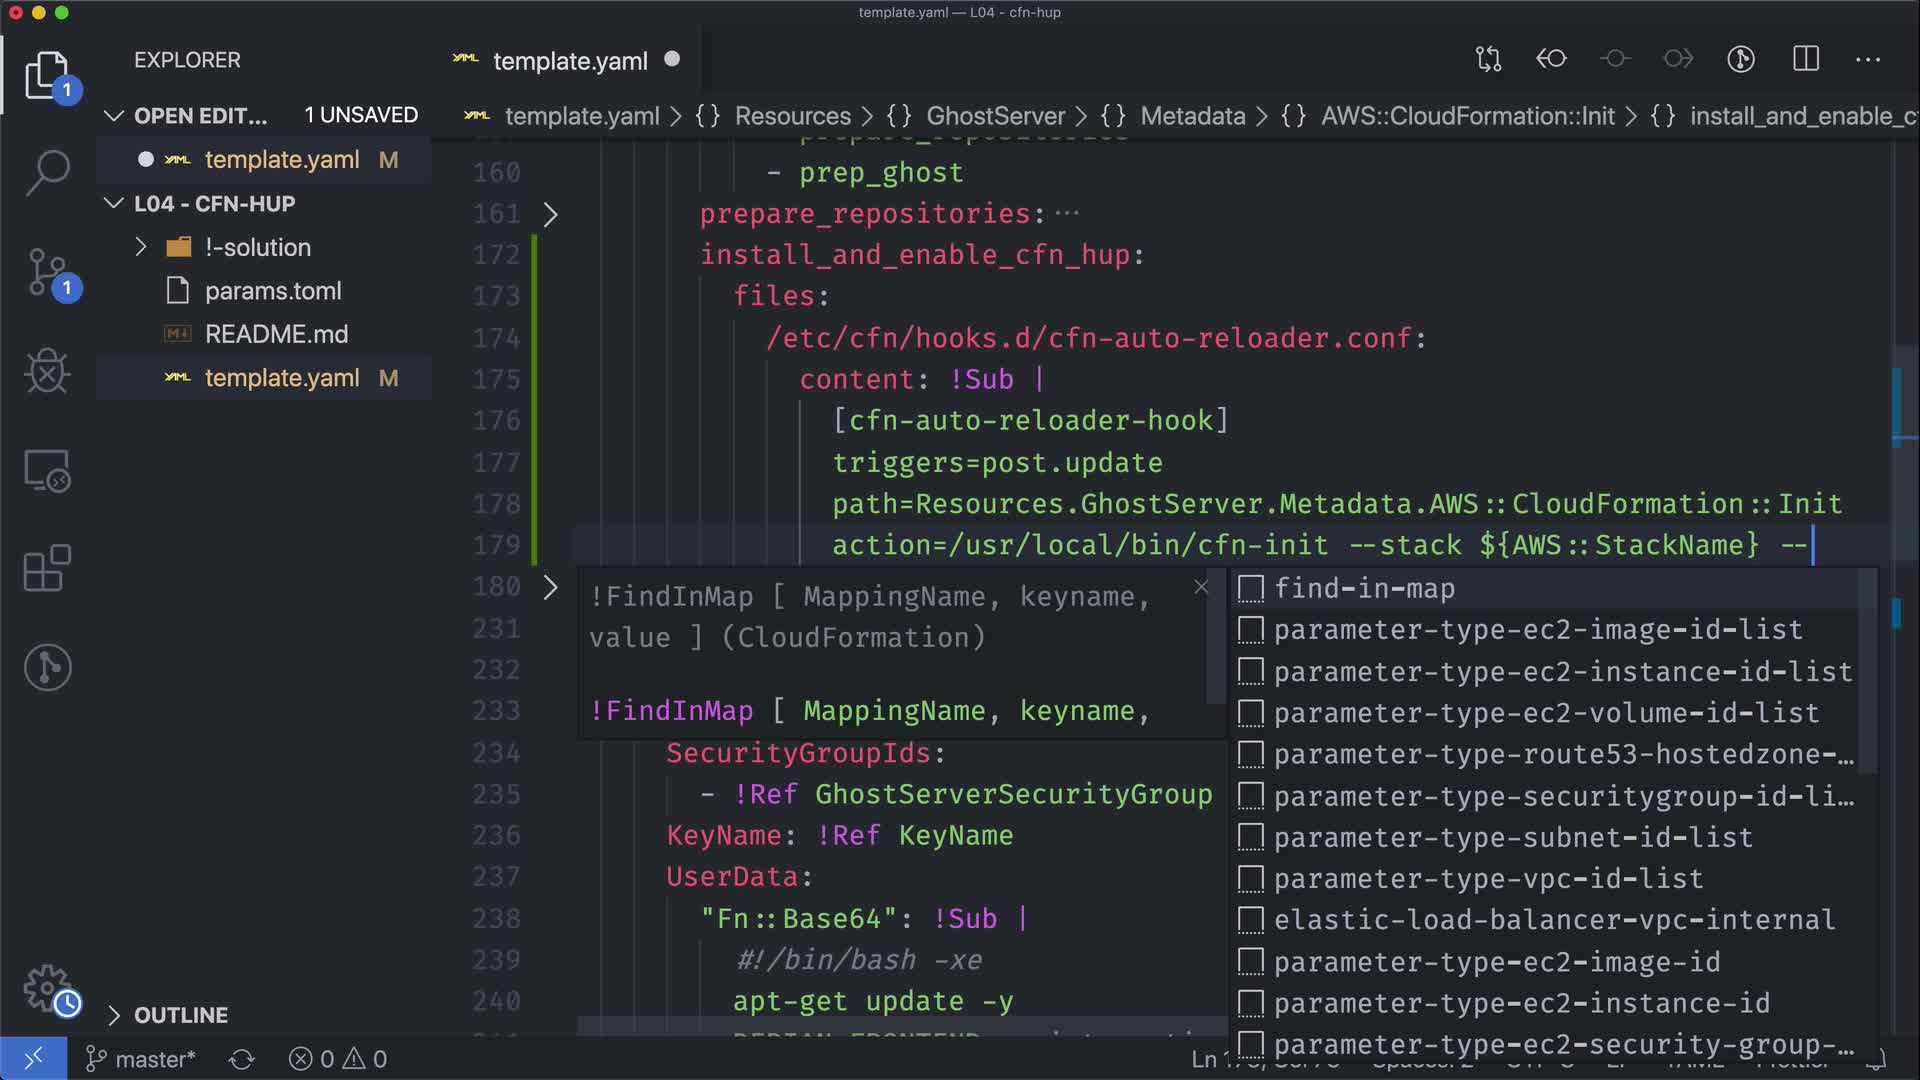1920x1080 pixels.
Task: Select parameter-type-vpc-id-list suggestion item
Action: (1487, 879)
